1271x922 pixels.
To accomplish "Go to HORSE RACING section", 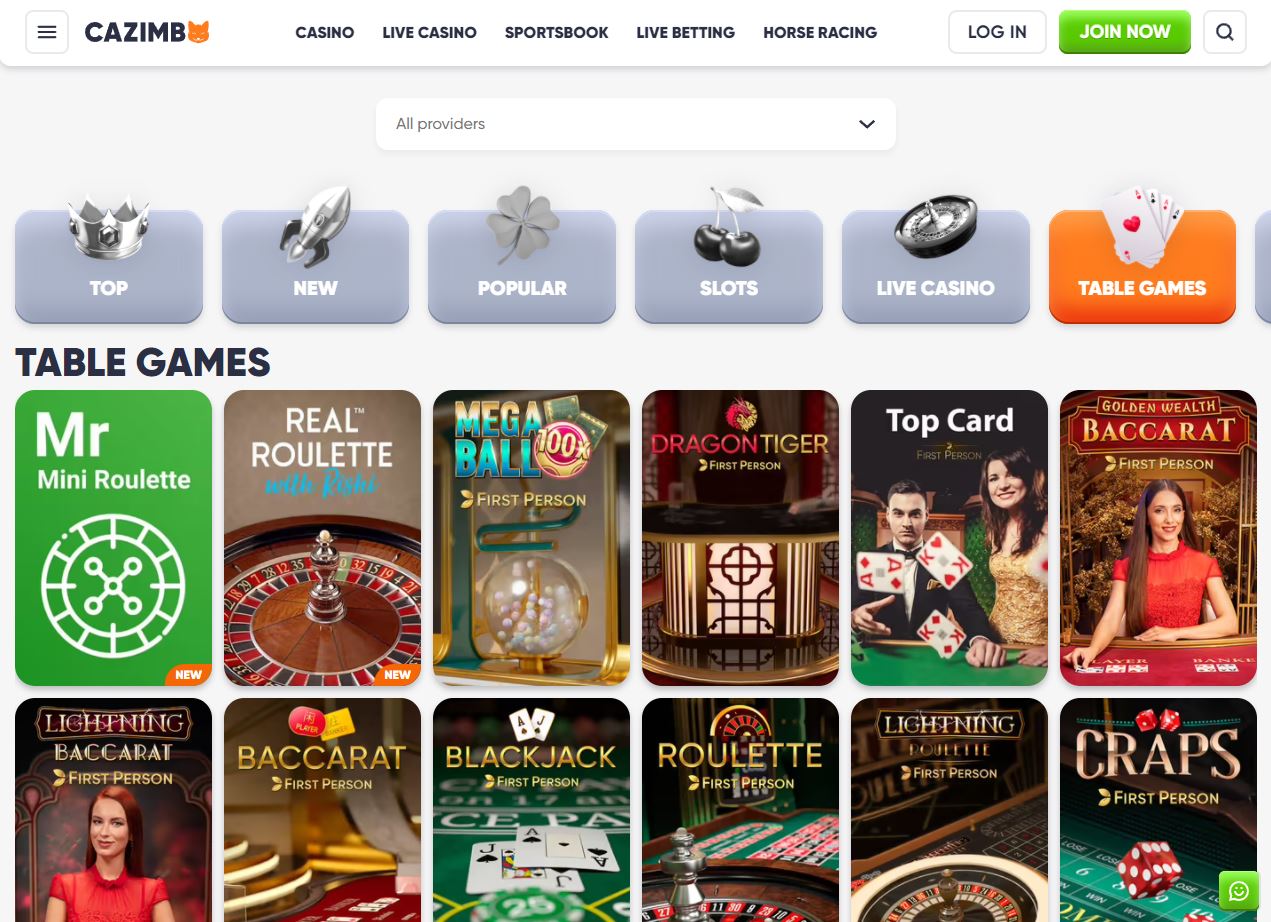I will [x=820, y=32].
